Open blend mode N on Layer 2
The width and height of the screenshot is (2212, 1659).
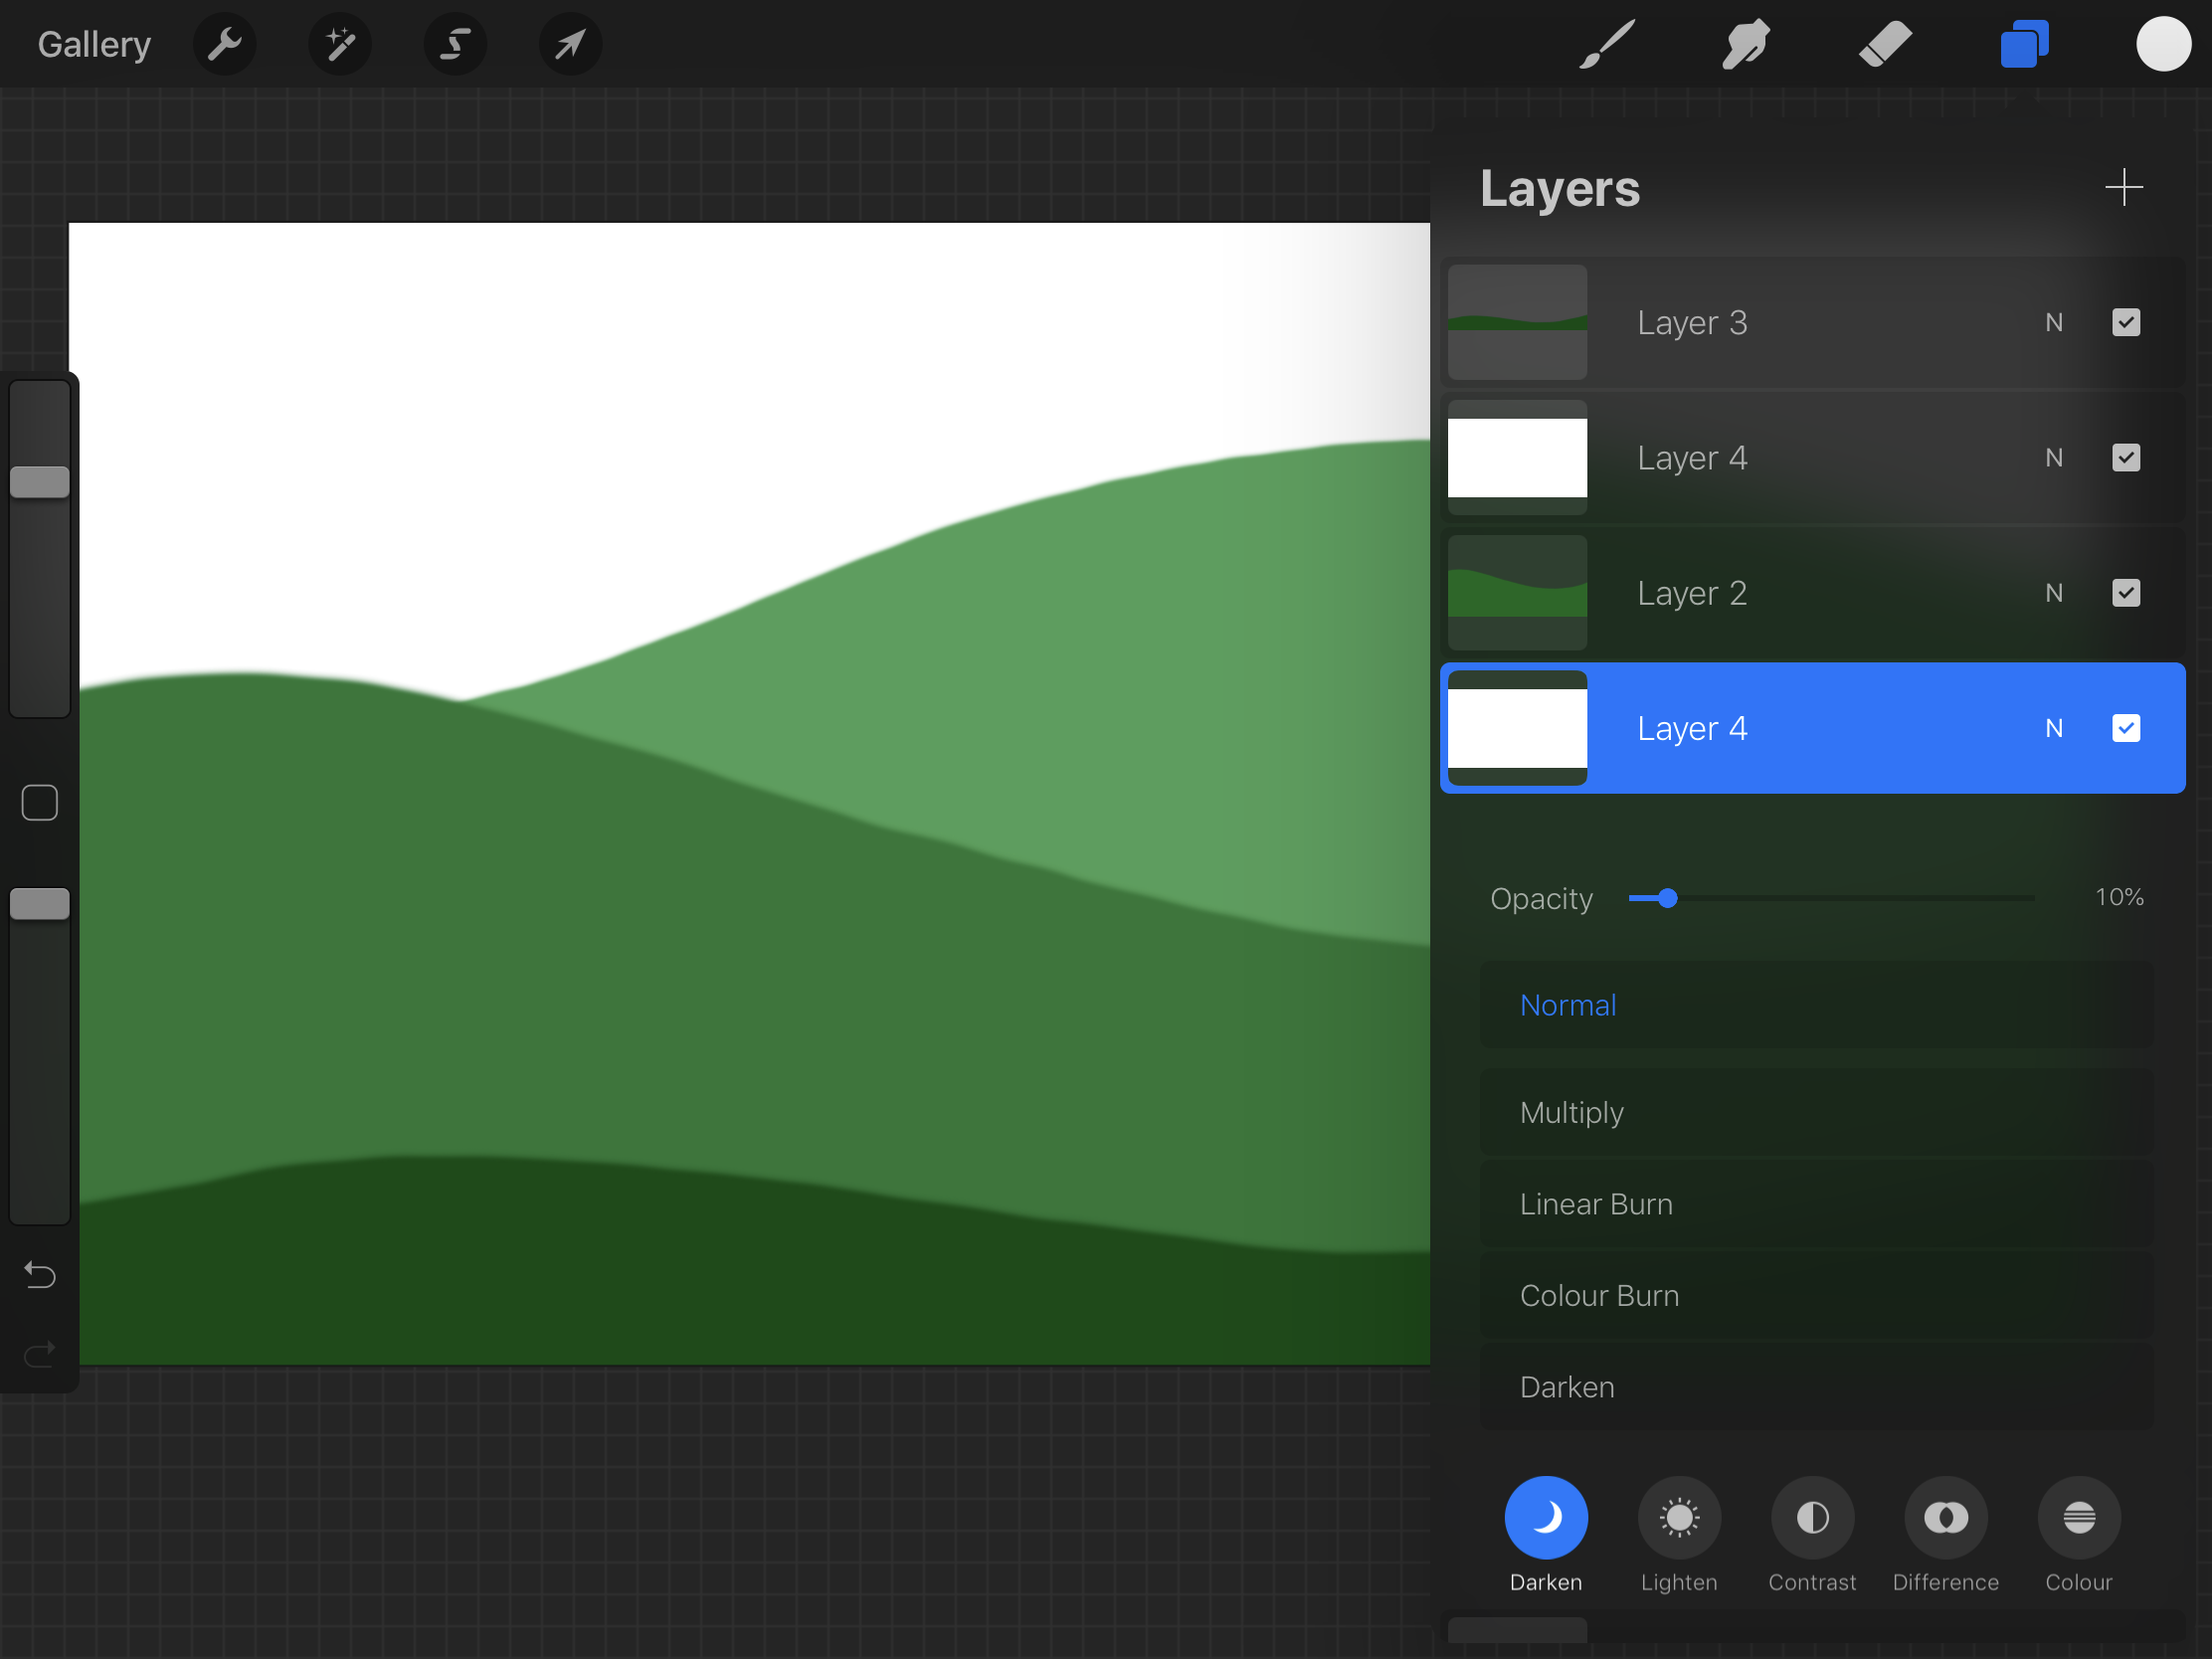(x=2053, y=593)
